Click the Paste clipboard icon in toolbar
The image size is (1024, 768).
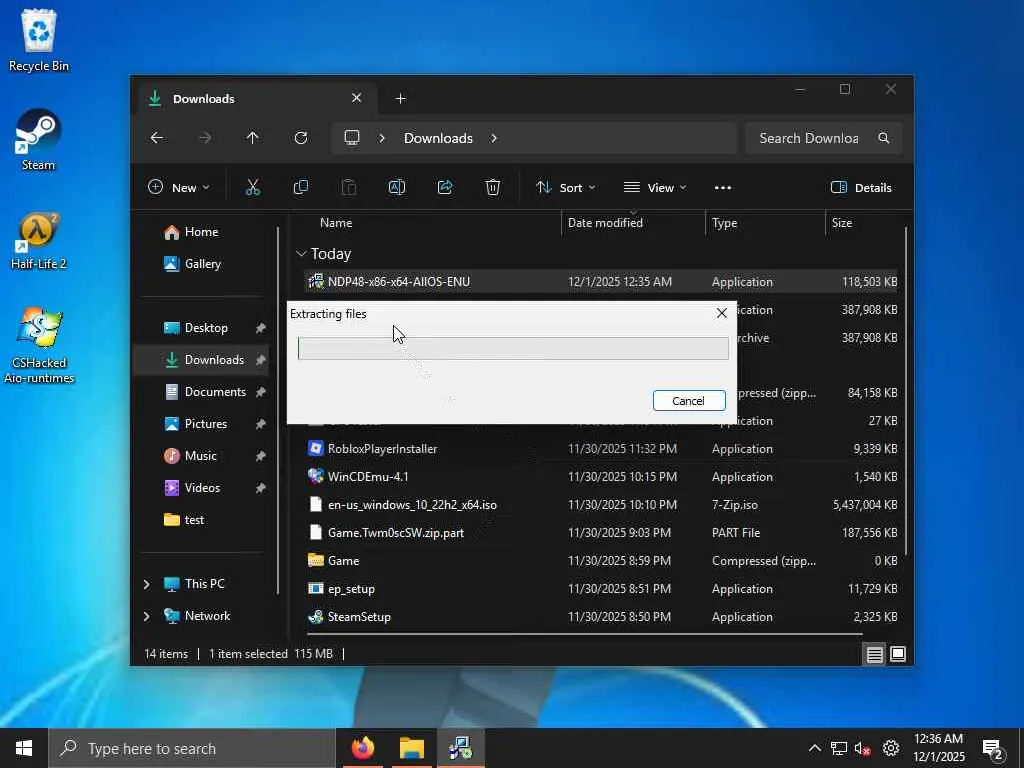pos(349,187)
